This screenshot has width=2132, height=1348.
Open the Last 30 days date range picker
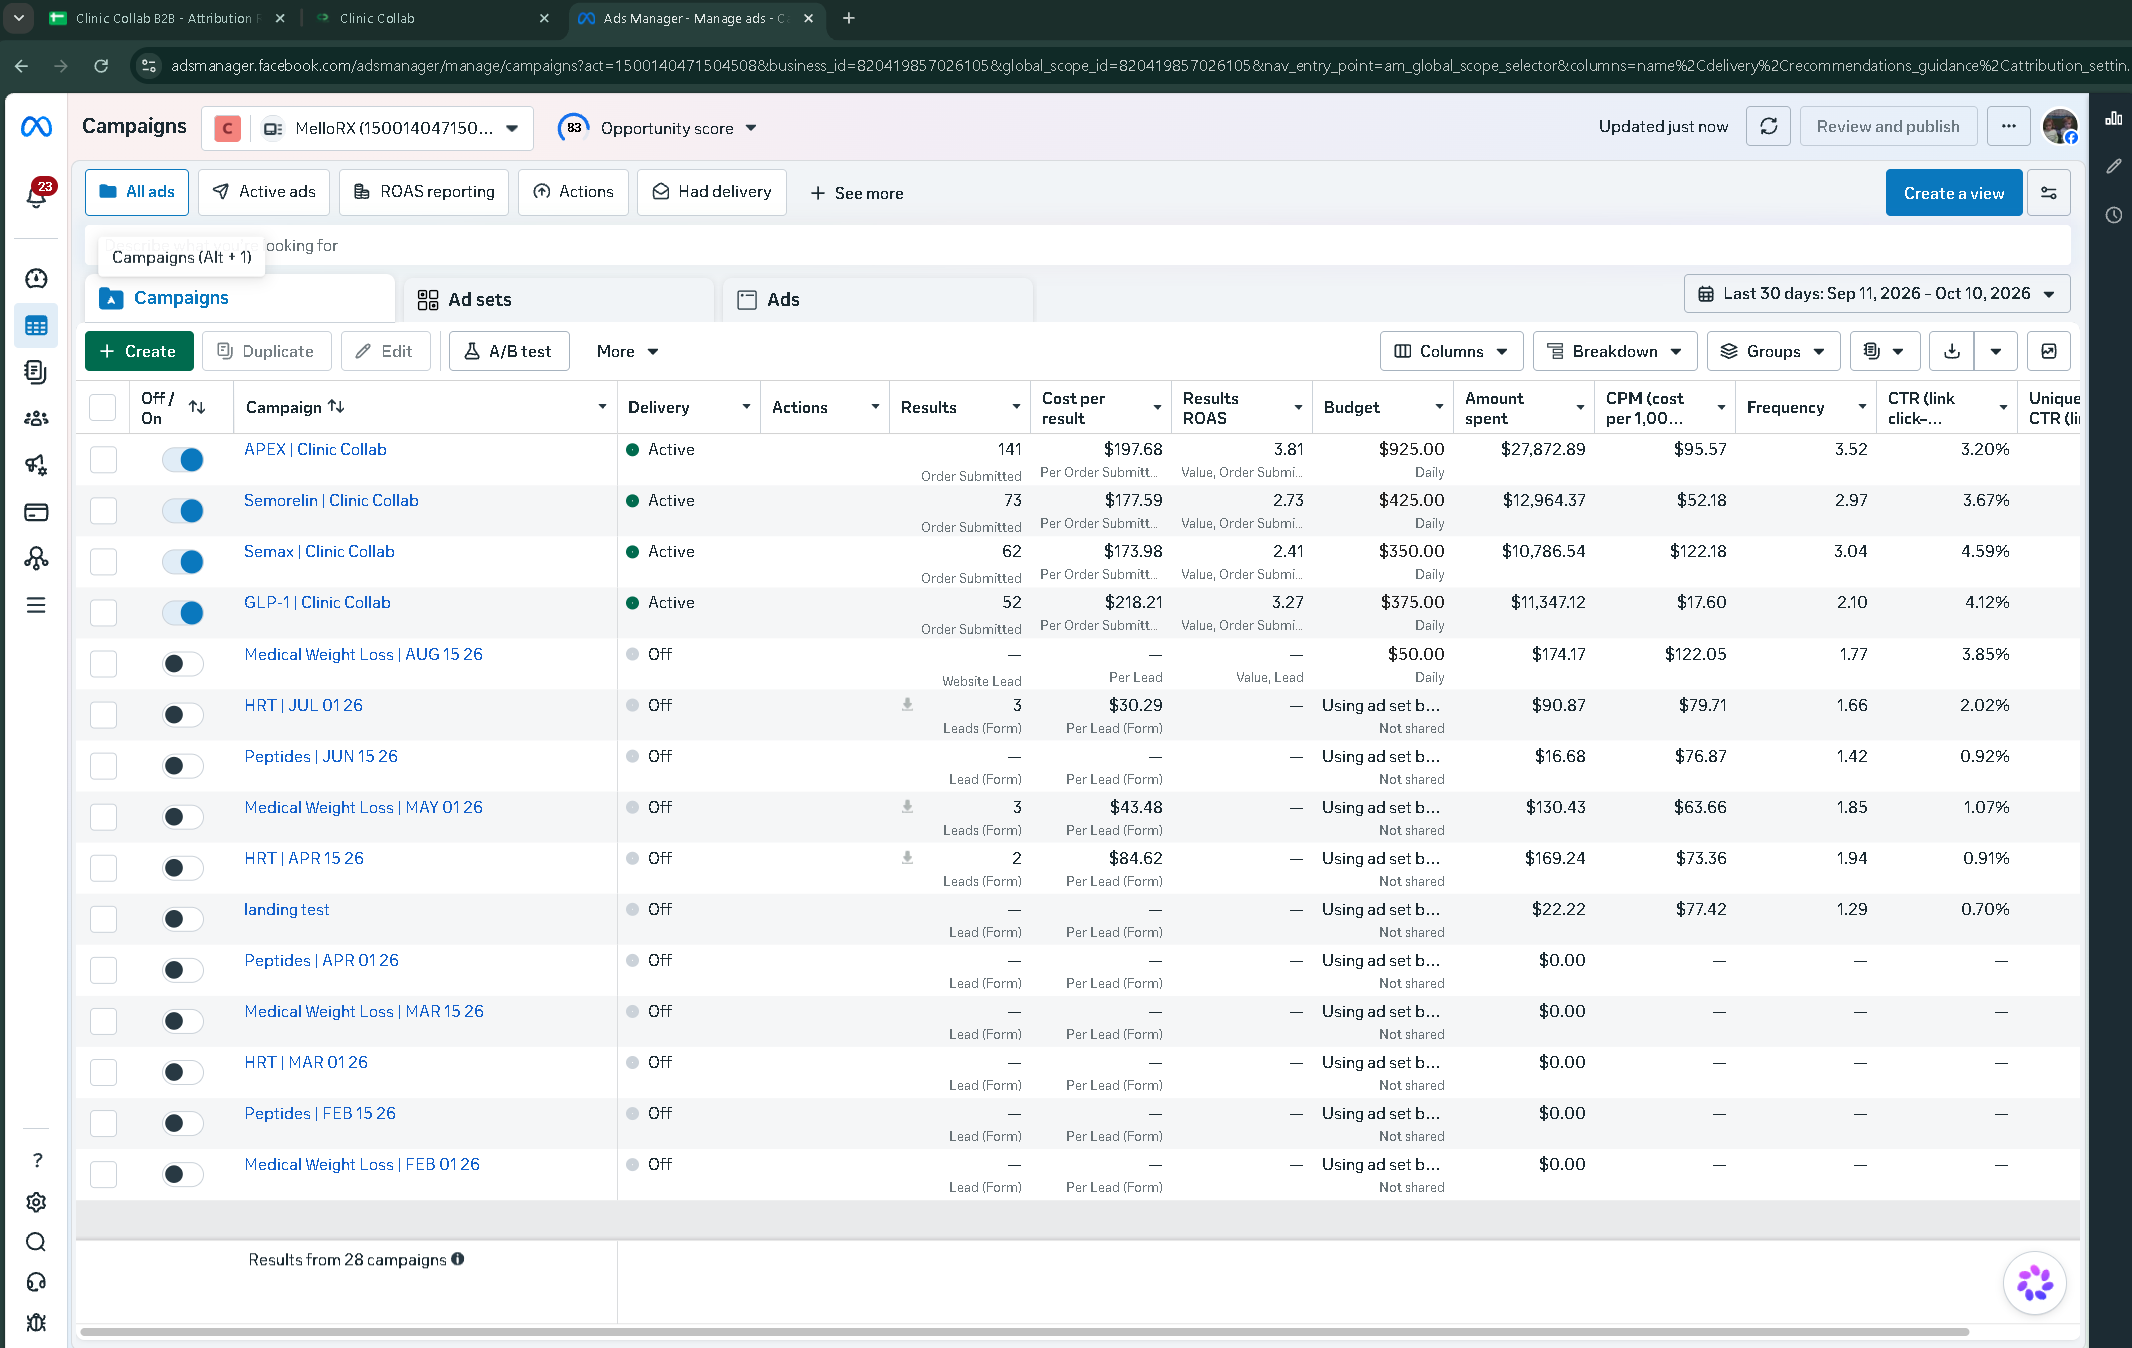[x=1876, y=294]
